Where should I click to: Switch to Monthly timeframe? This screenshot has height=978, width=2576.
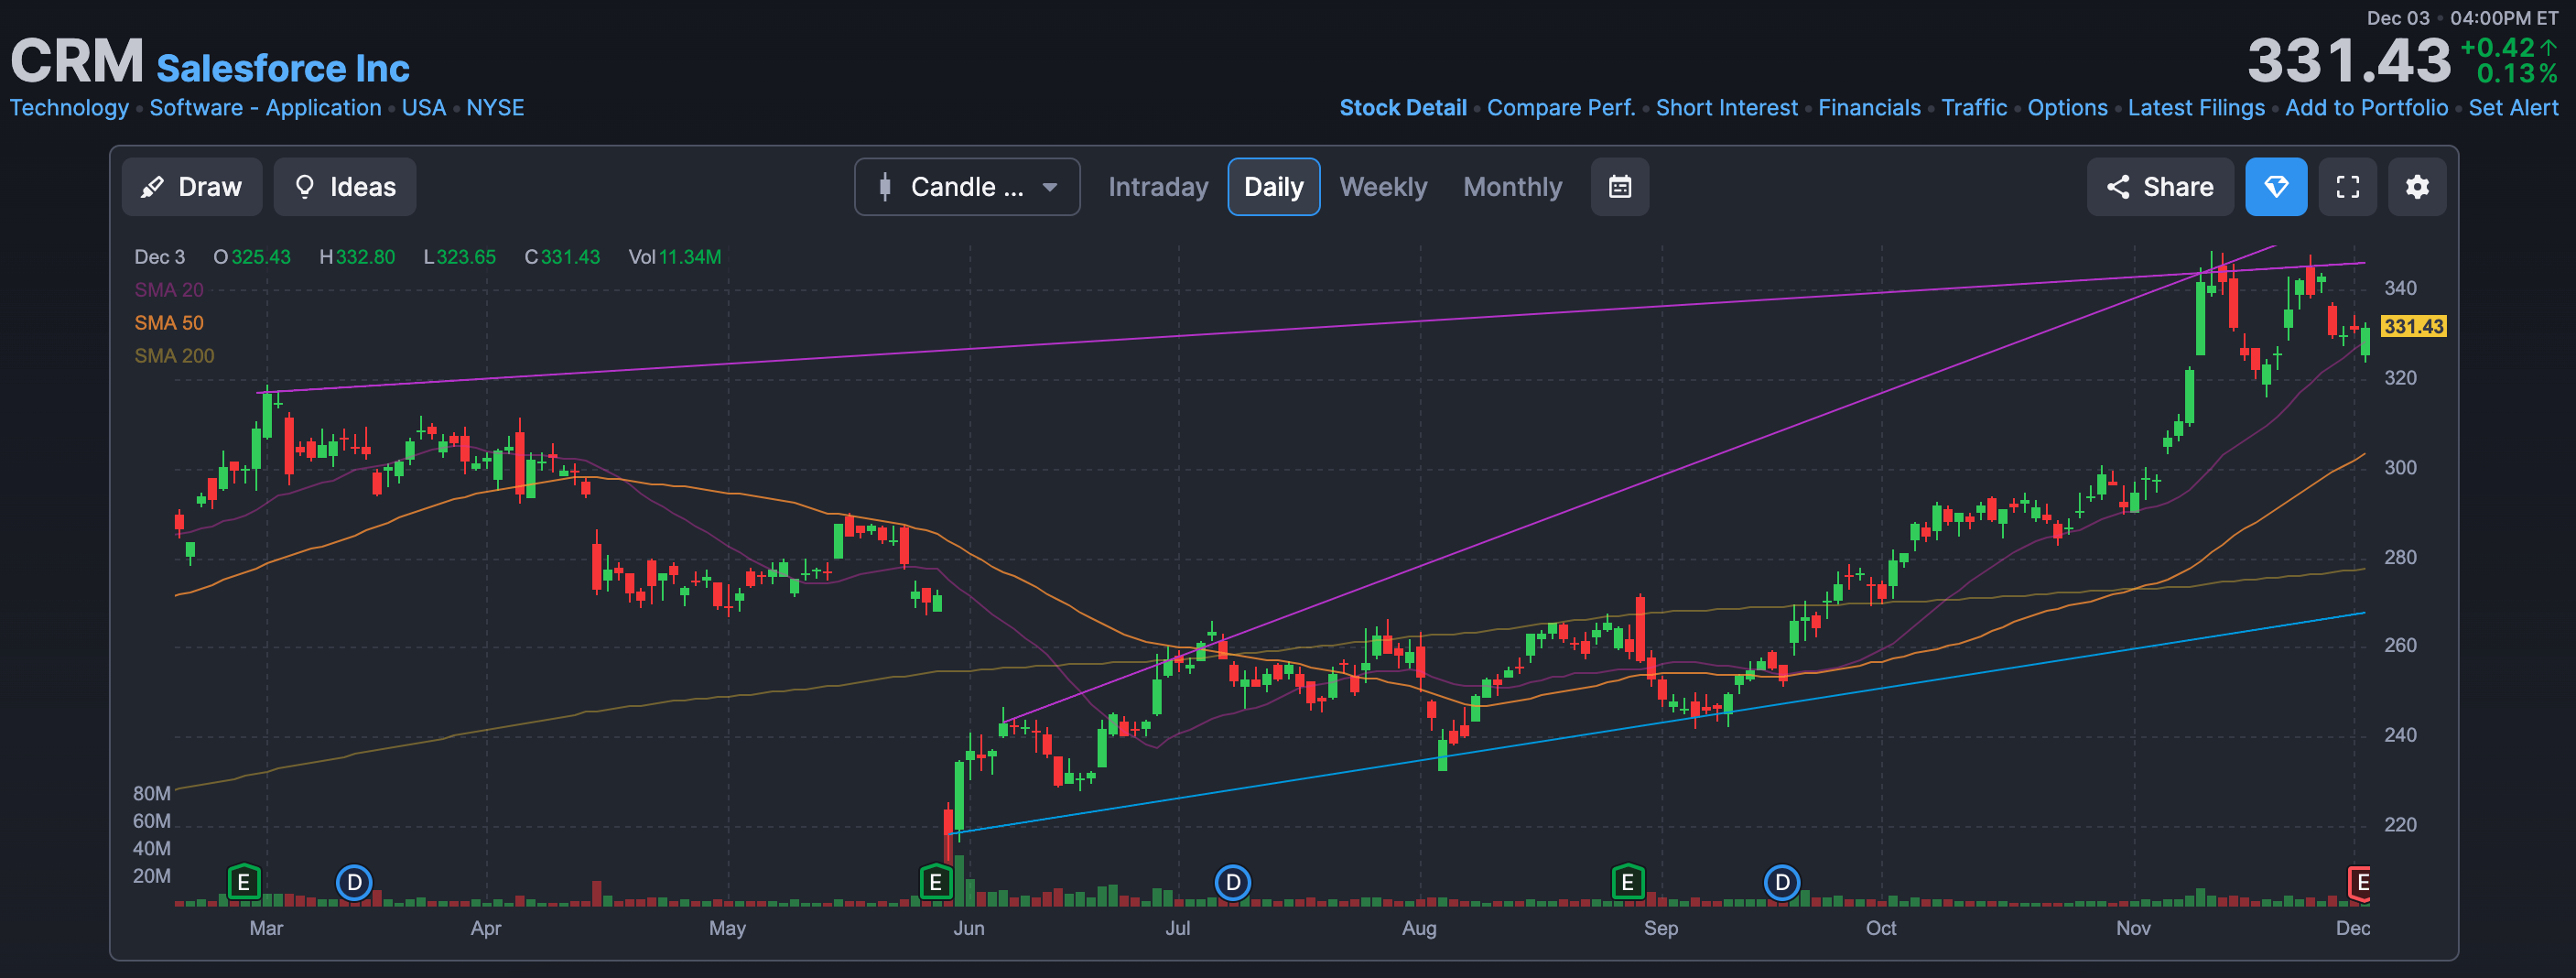[x=1512, y=187]
